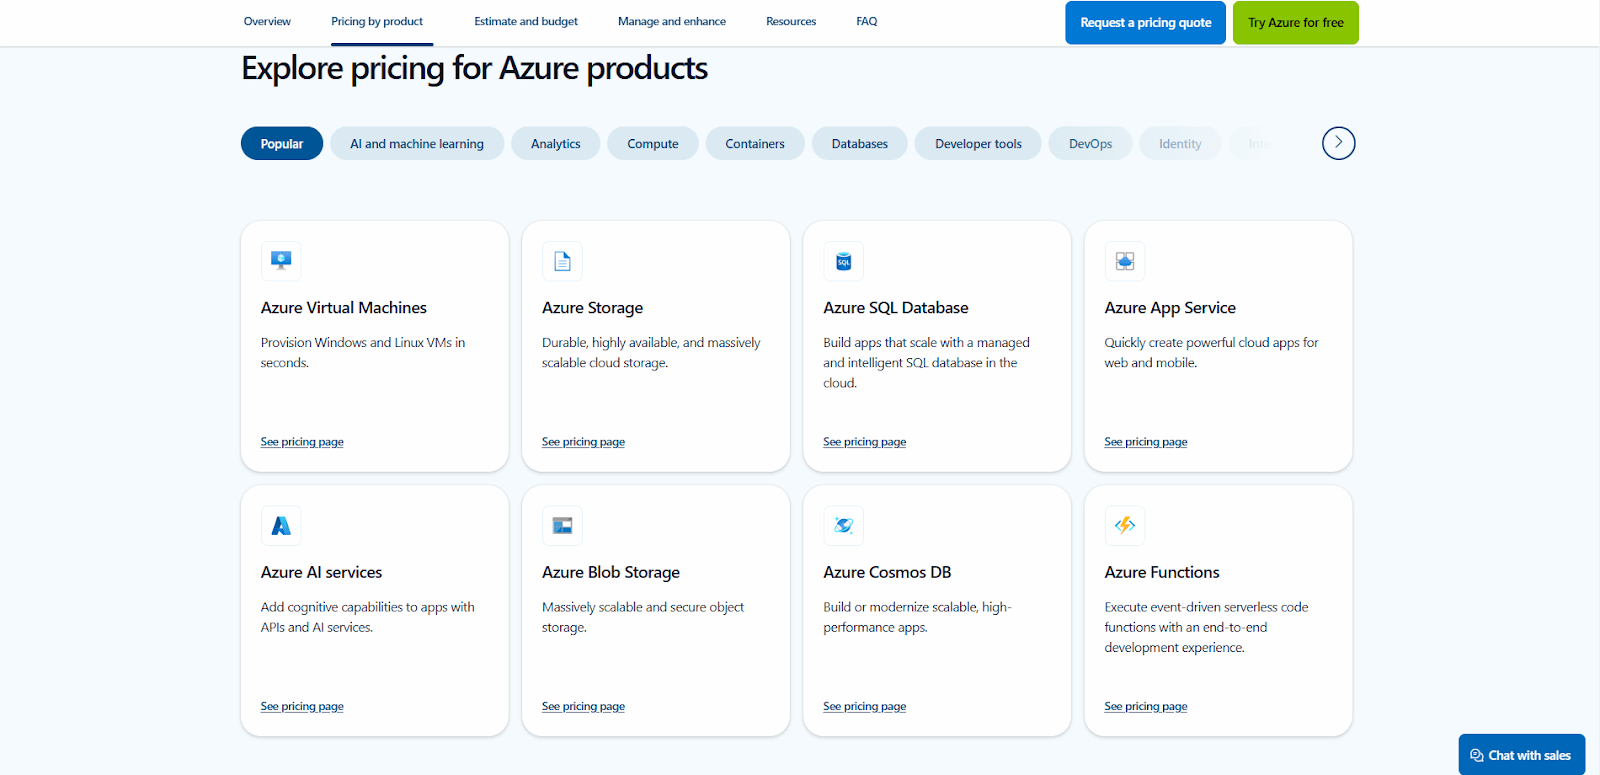See pricing page for Azure Cosmos DB
This screenshot has width=1600, height=775.
864,706
